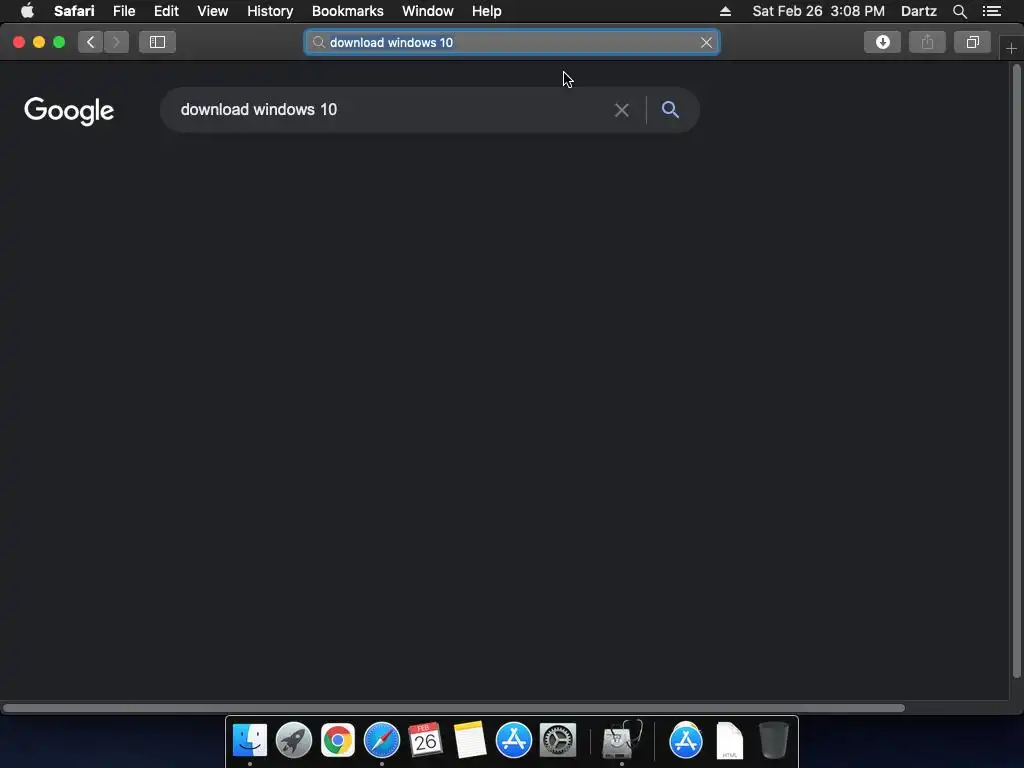Open System Preferences from the Dock

point(558,741)
